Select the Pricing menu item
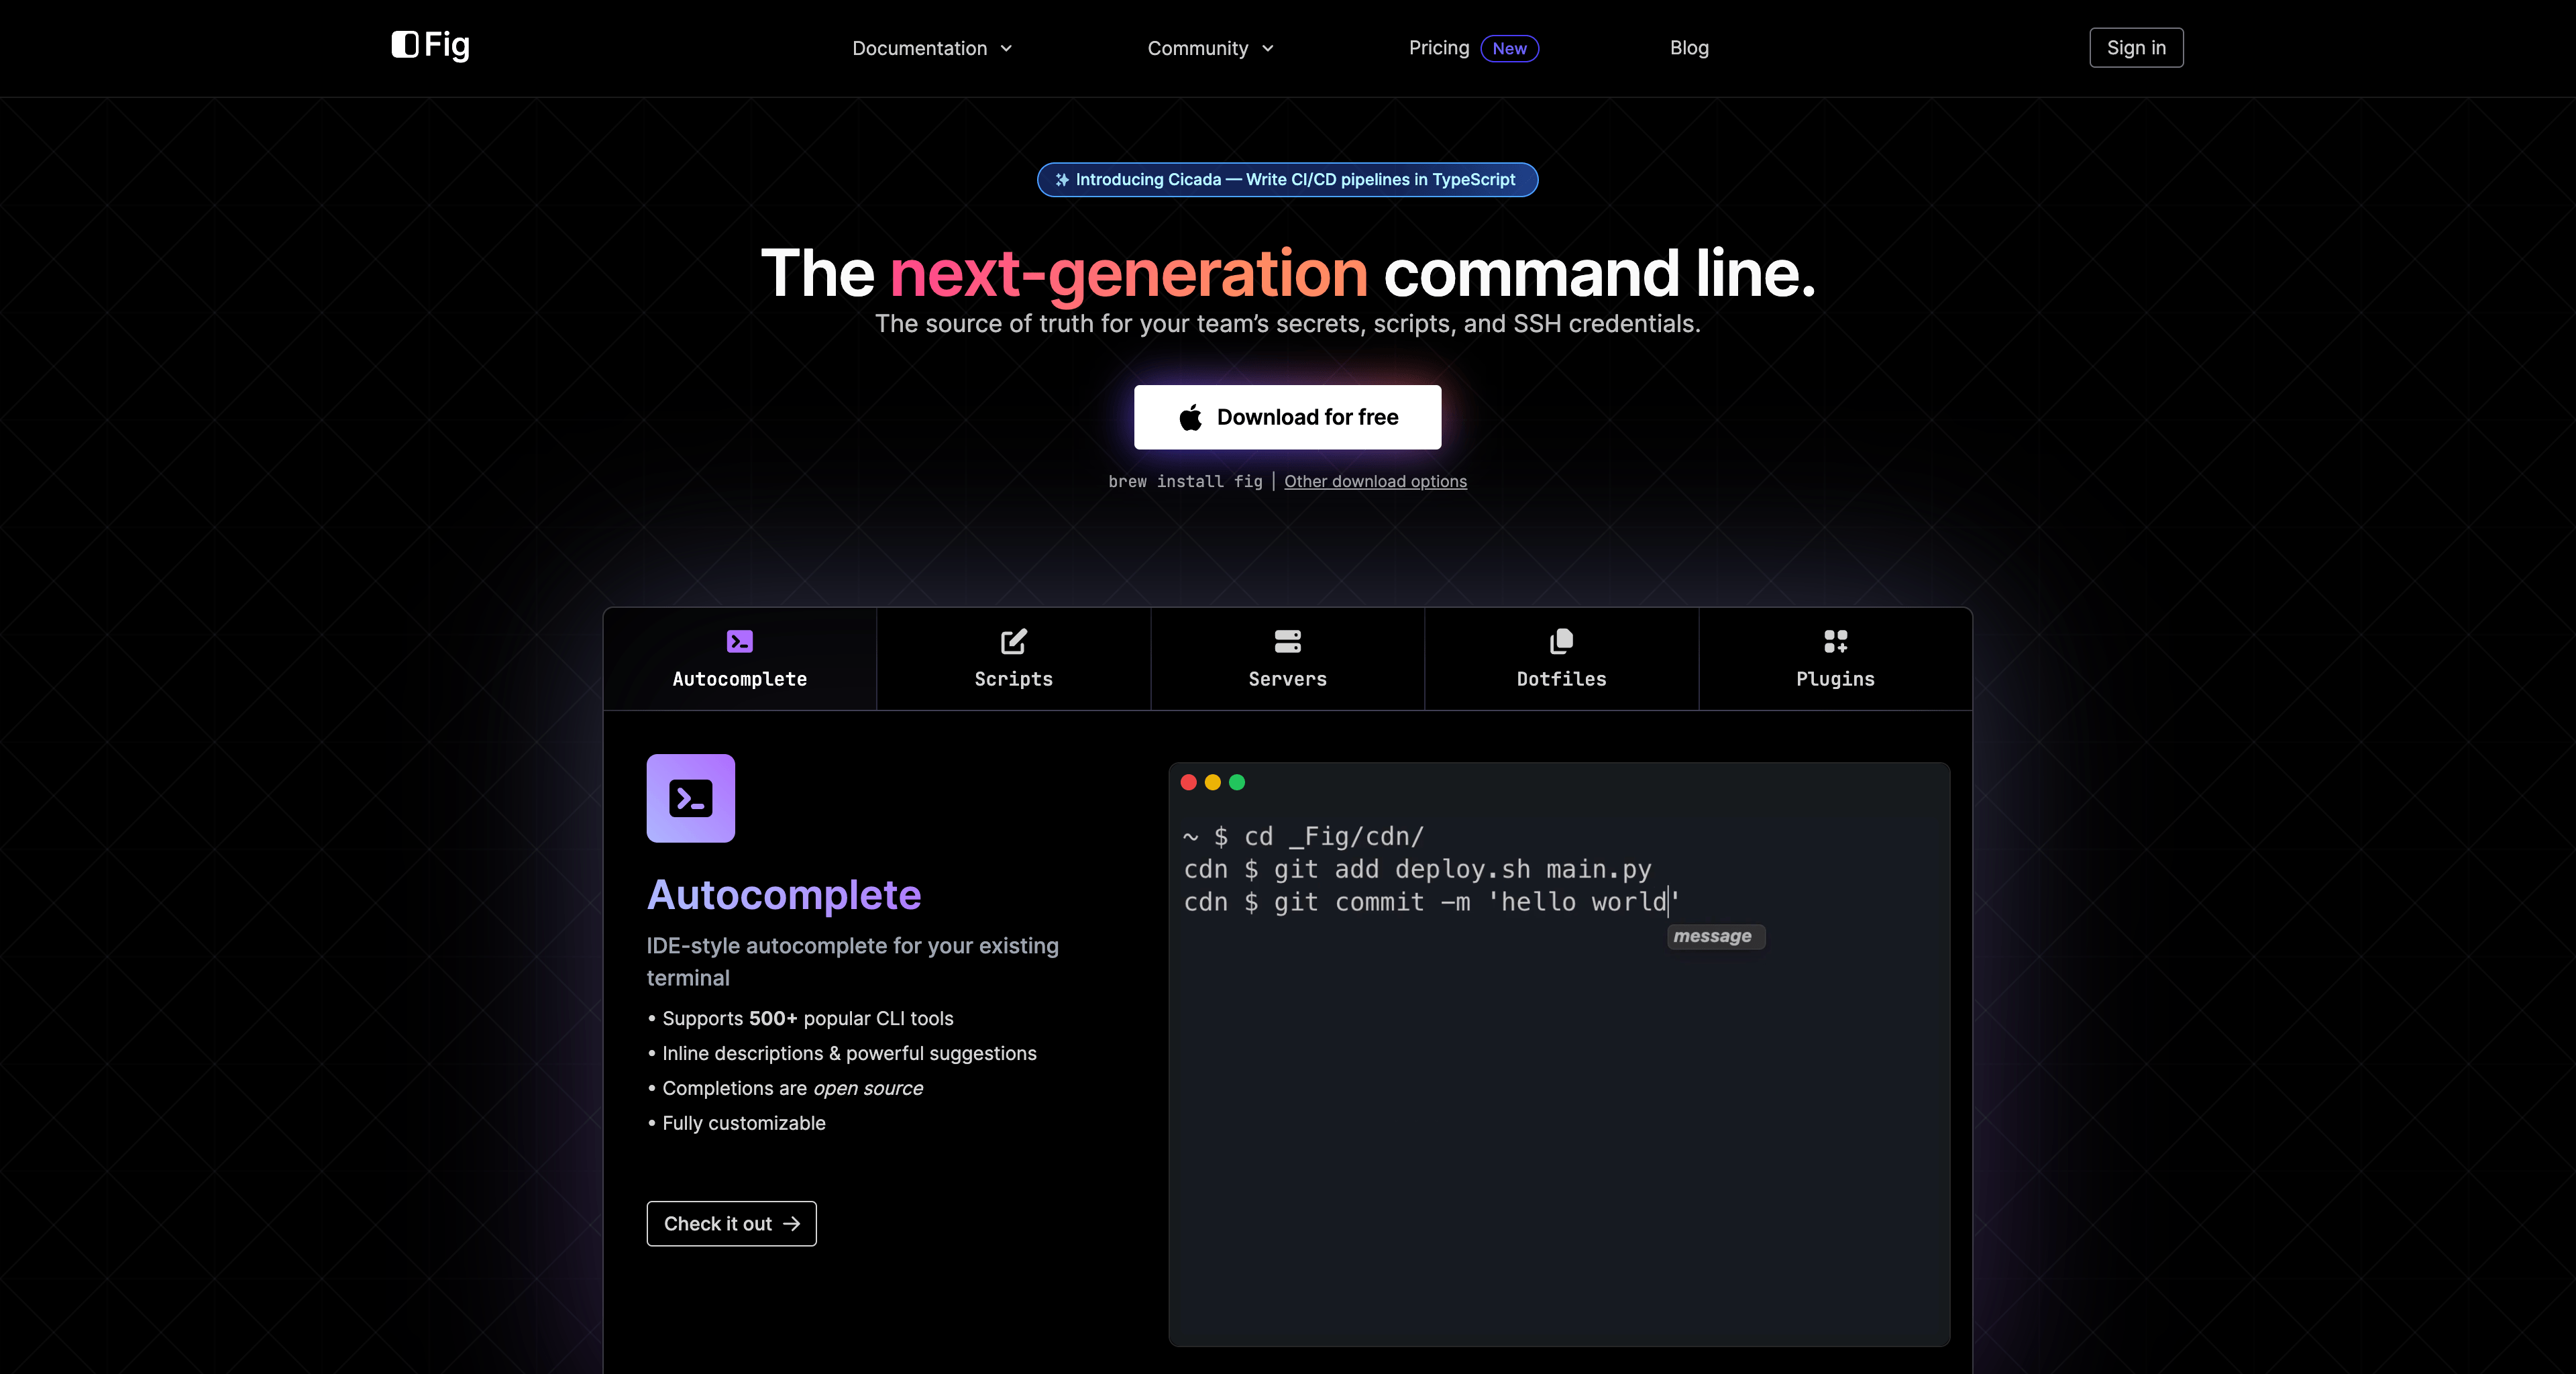This screenshot has height=1374, width=2576. click(1438, 48)
